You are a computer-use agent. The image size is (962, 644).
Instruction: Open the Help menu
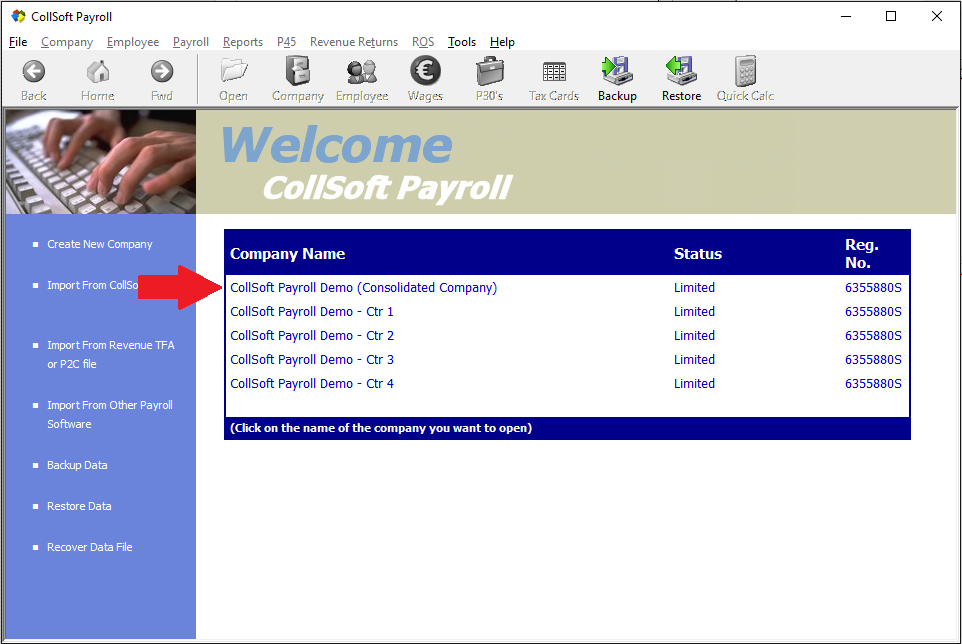pyautogui.click(x=502, y=42)
